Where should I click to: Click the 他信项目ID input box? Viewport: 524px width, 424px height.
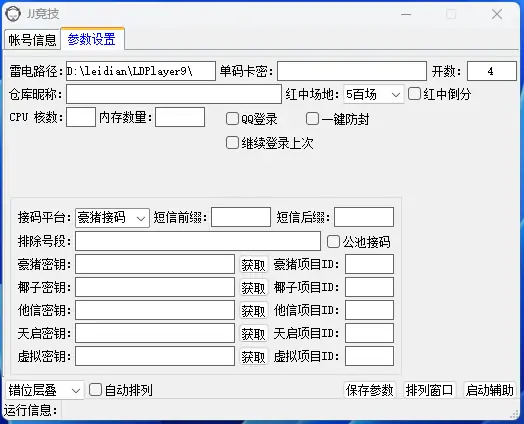tap(369, 310)
